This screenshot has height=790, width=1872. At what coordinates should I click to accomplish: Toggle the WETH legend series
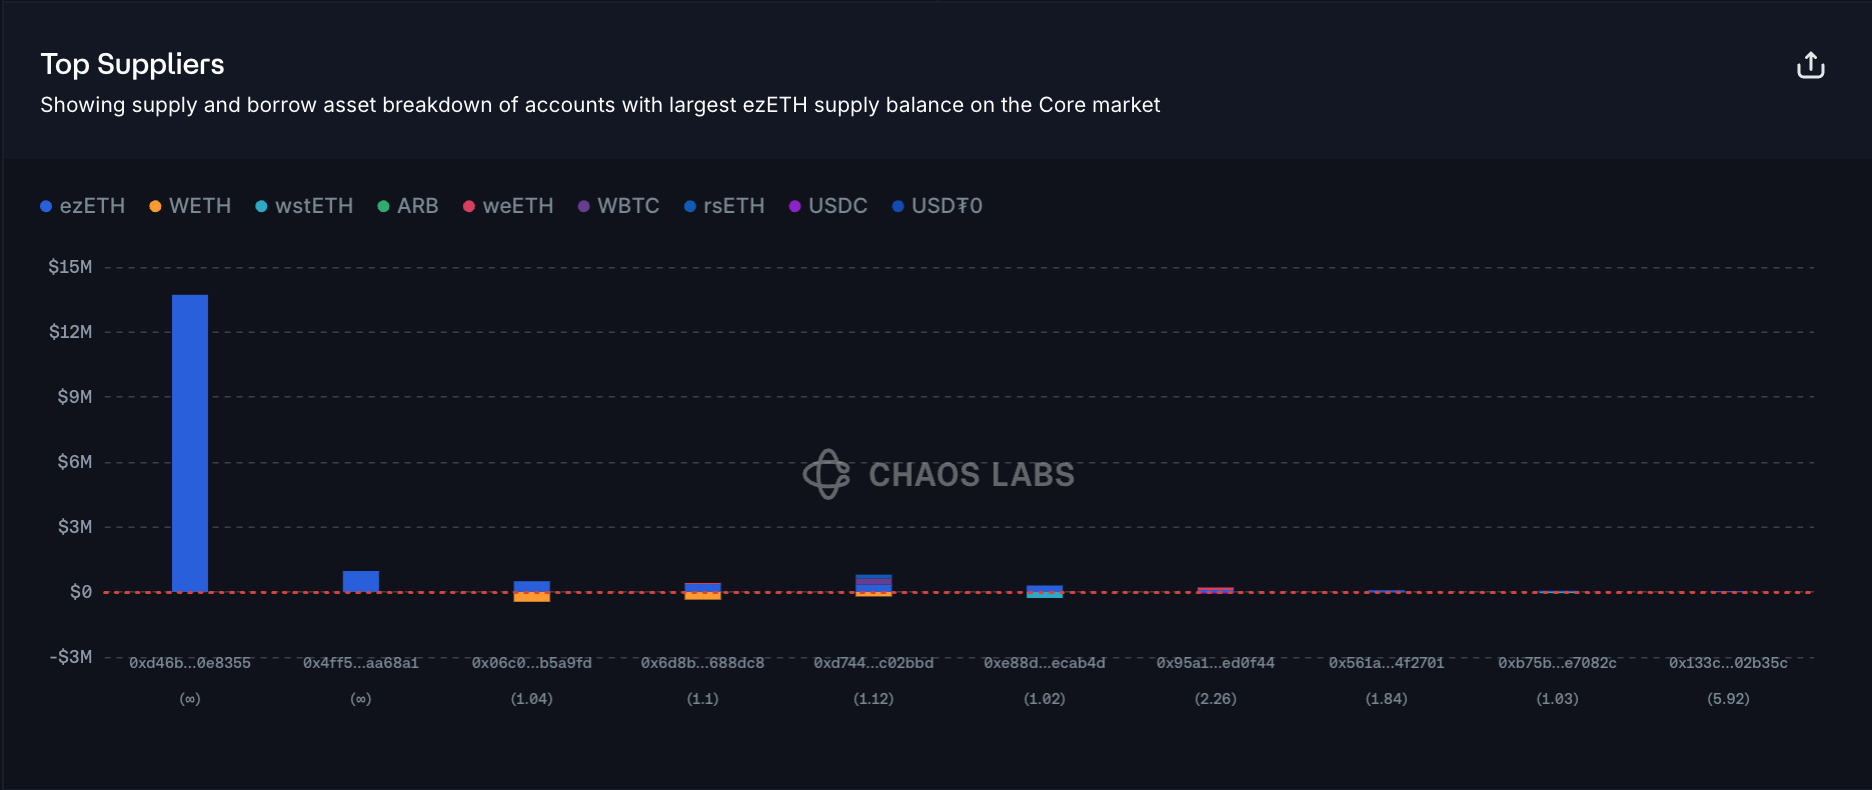[190, 206]
